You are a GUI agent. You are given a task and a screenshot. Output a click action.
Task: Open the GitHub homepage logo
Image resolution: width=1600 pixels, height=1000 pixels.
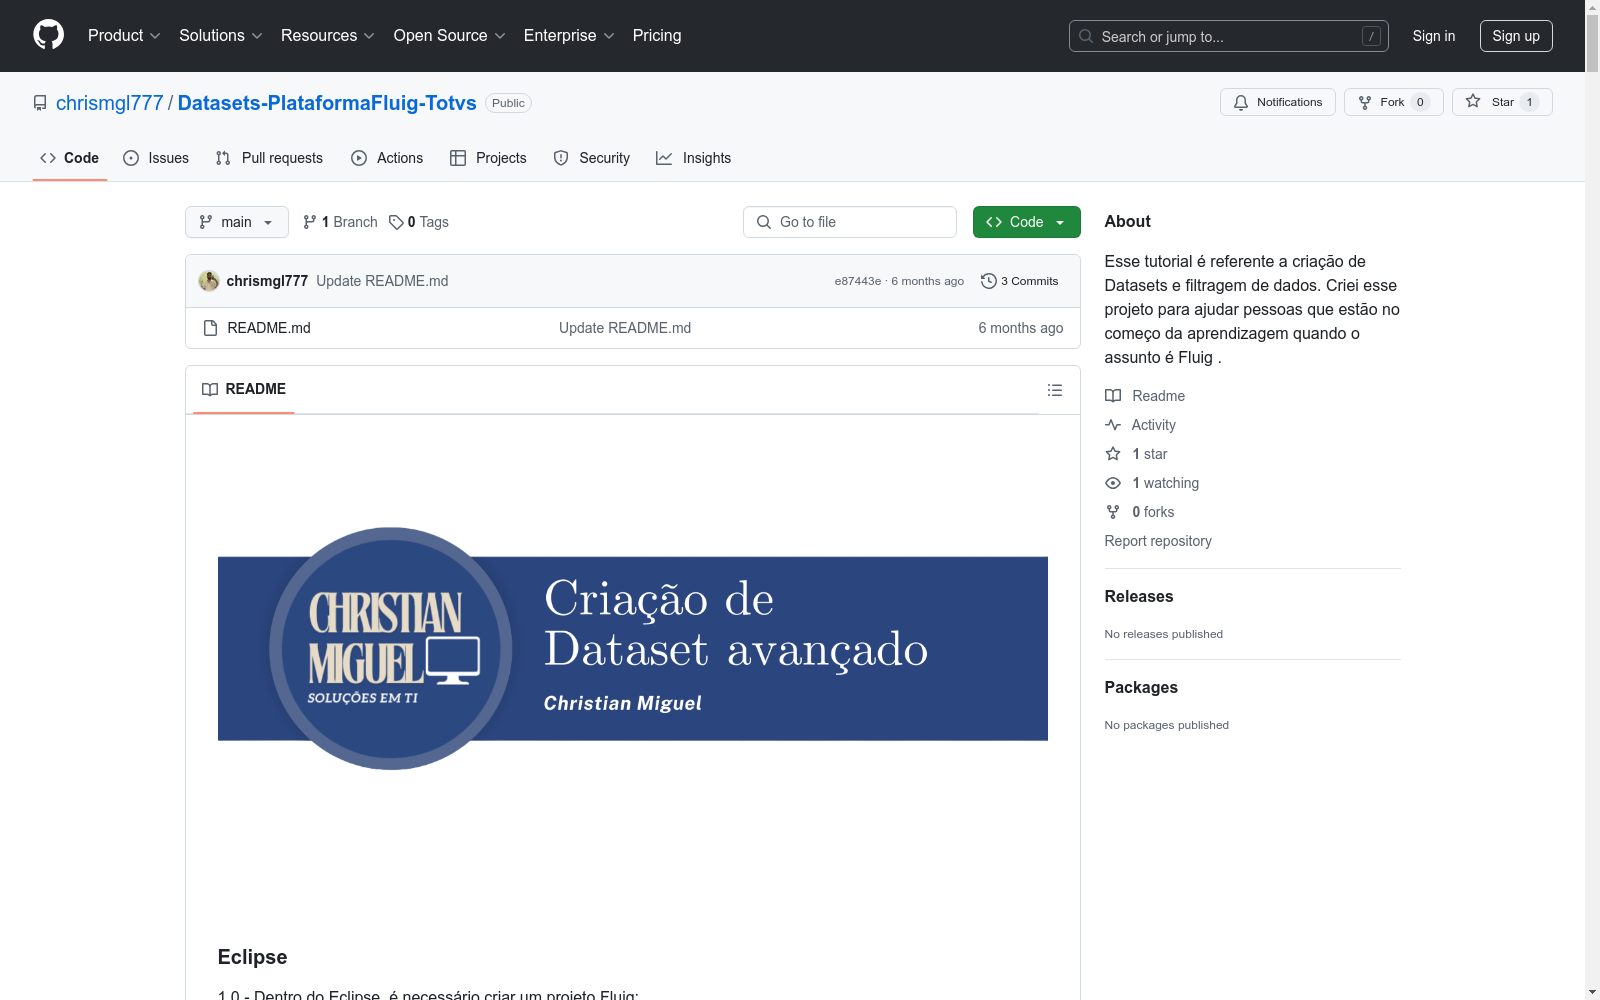(x=48, y=35)
